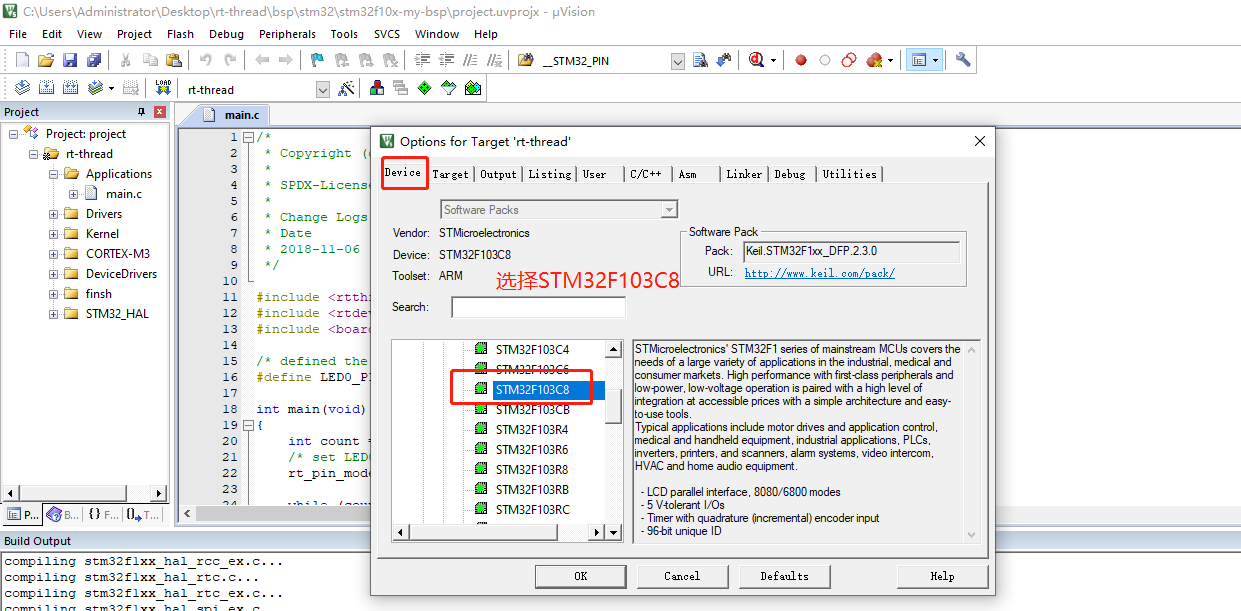Select STM32F103RC in the device list
This screenshot has height=611, width=1241.
click(532, 509)
